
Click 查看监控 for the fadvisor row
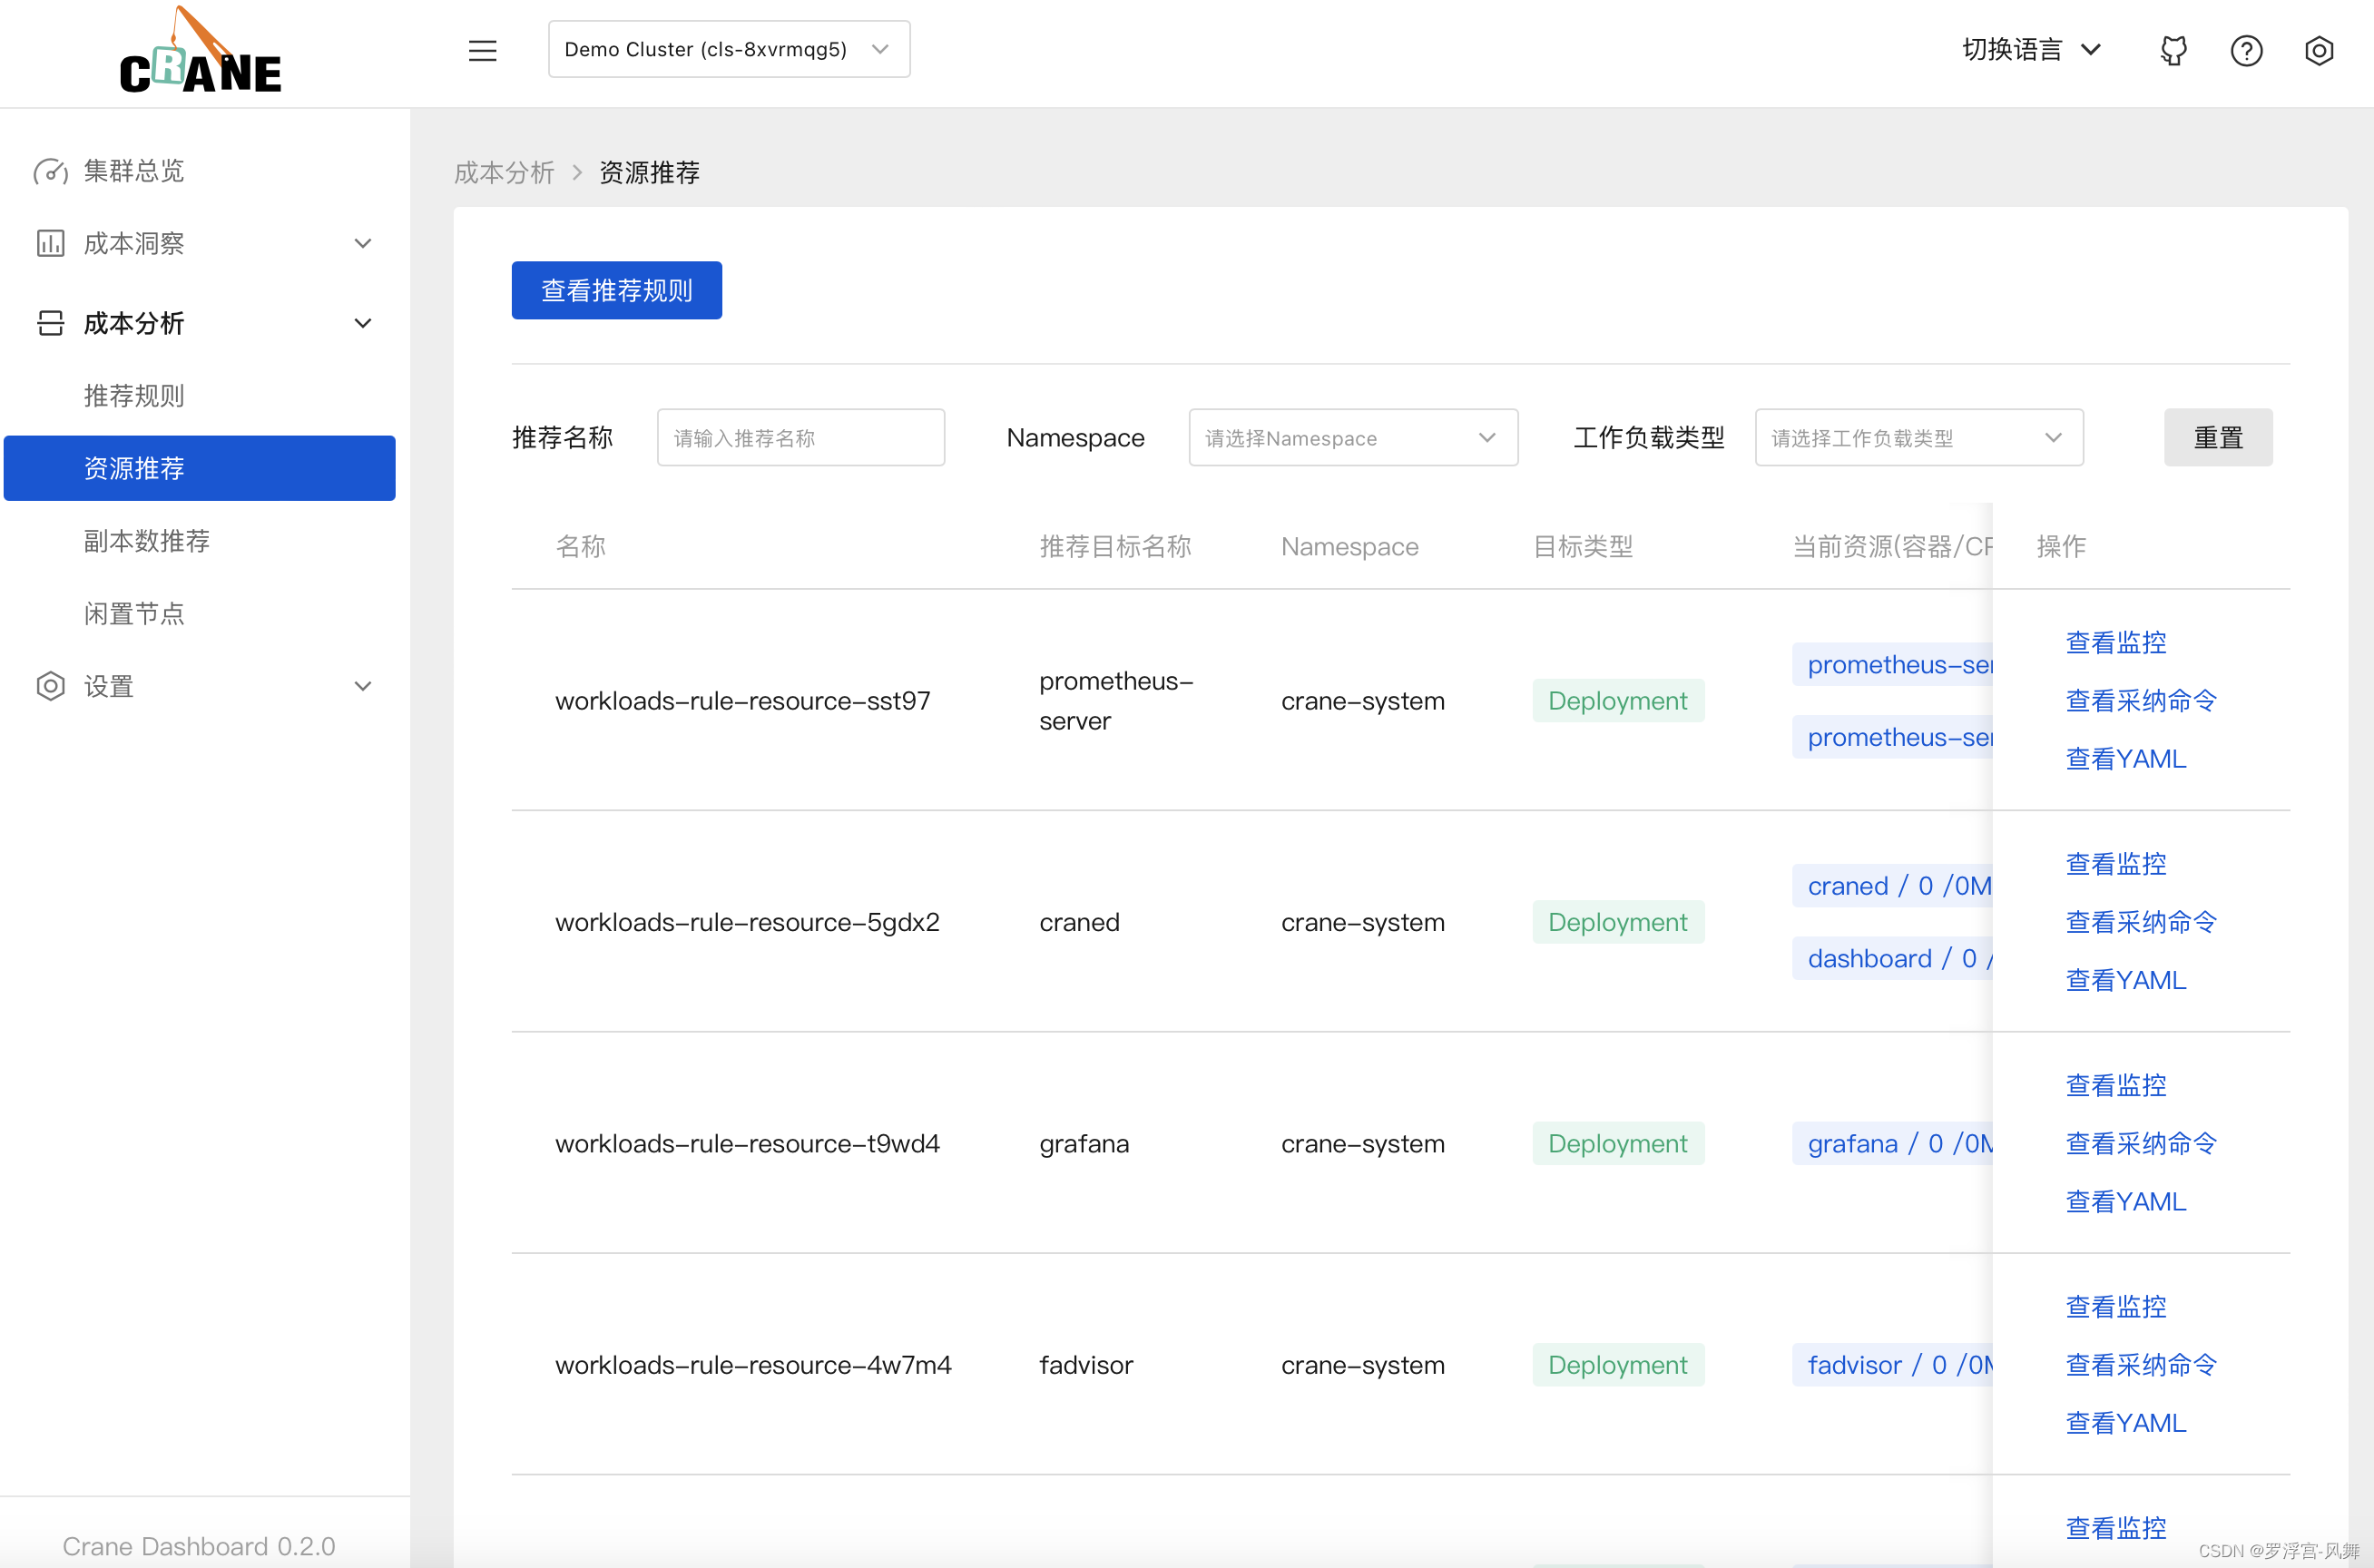coord(2116,1306)
